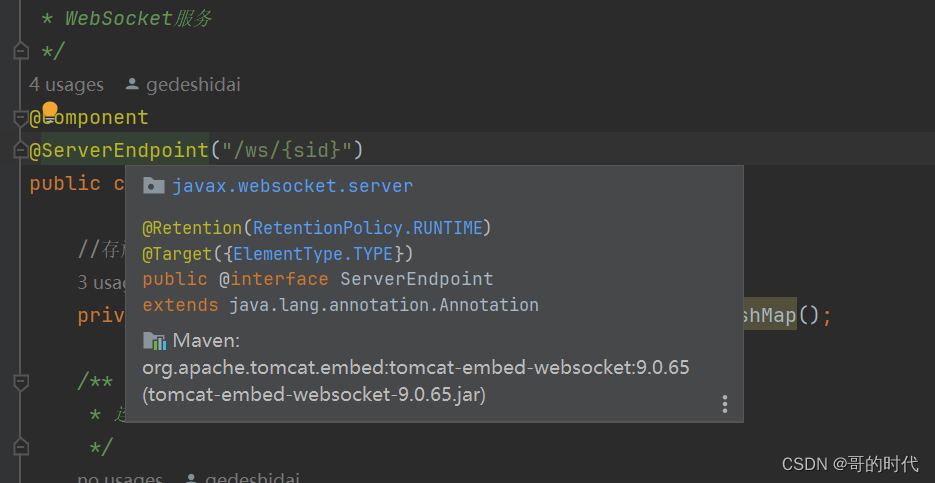Toggle fold marker beside @ServerEndpoint line
This screenshot has width=935, height=483.
21,151
